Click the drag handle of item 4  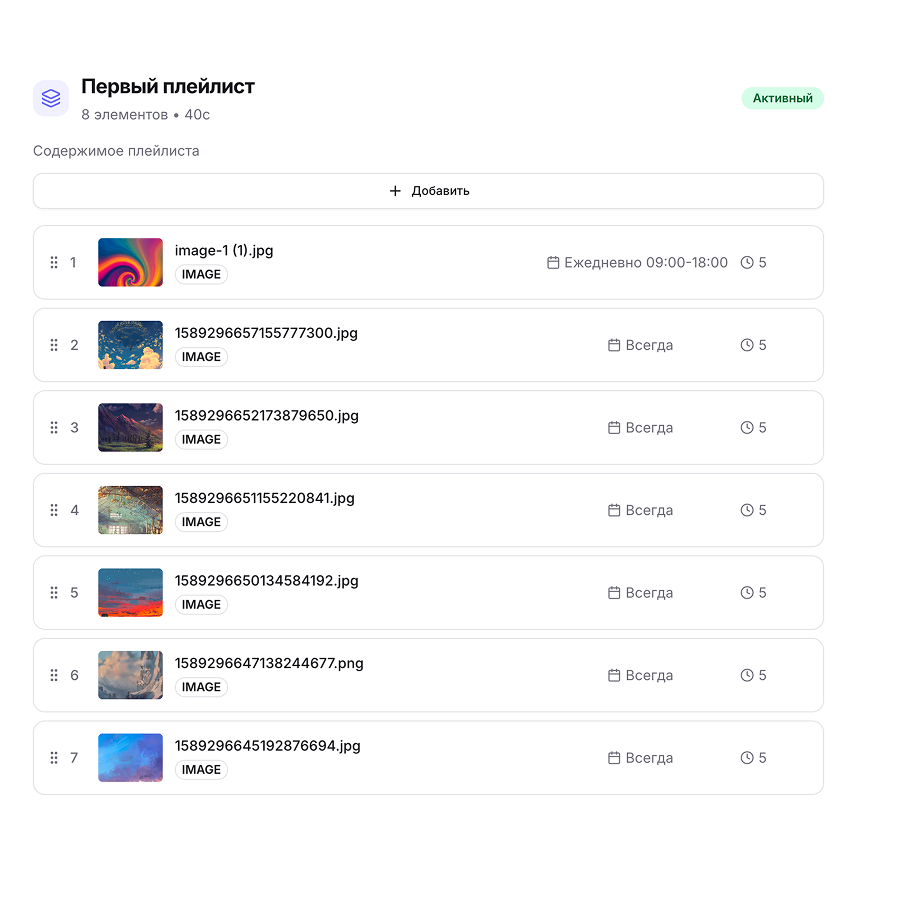(x=54, y=510)
